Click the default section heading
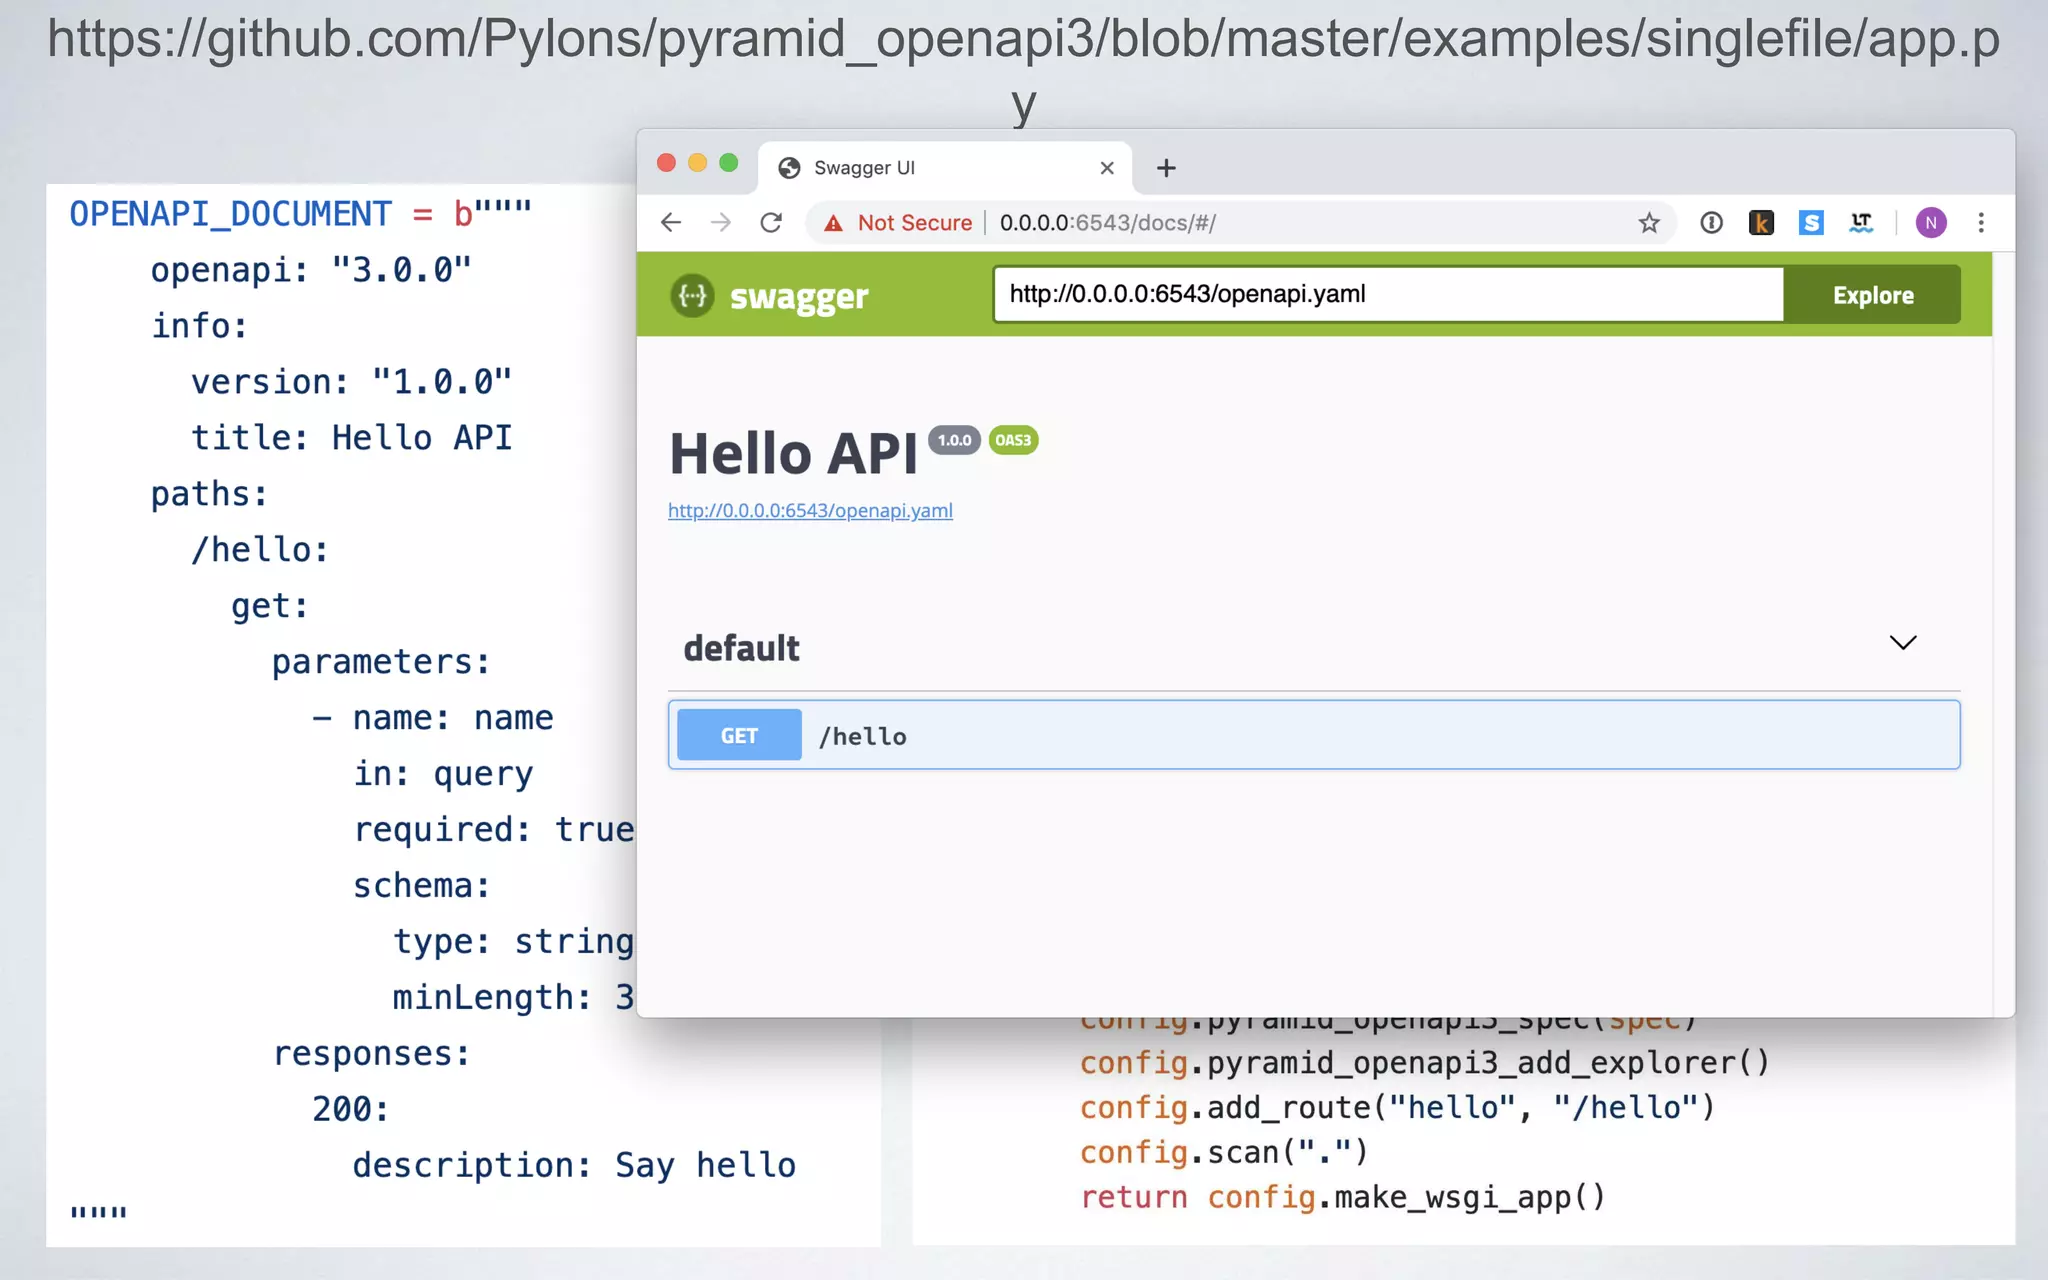Viewport: 2048px width, 1280px height. pos(741,648)
